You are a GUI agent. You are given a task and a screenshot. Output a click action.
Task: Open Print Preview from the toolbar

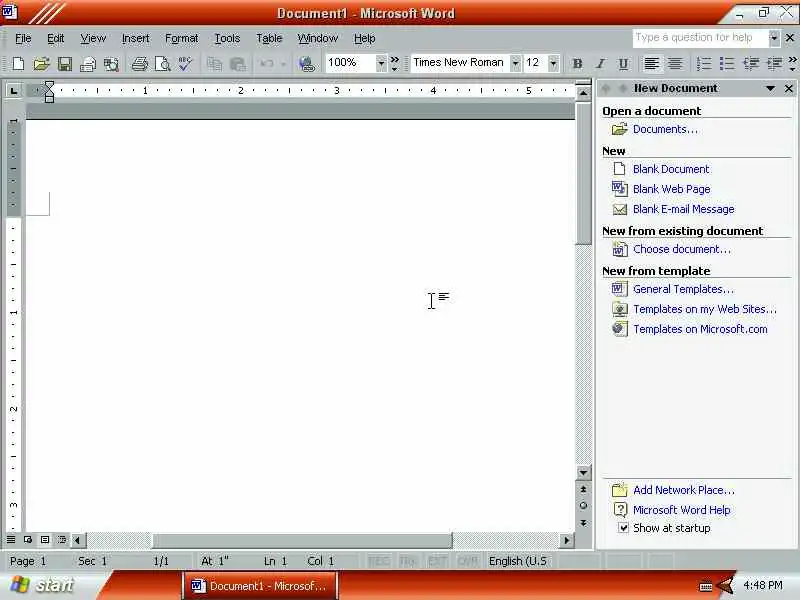click(162, 63)
